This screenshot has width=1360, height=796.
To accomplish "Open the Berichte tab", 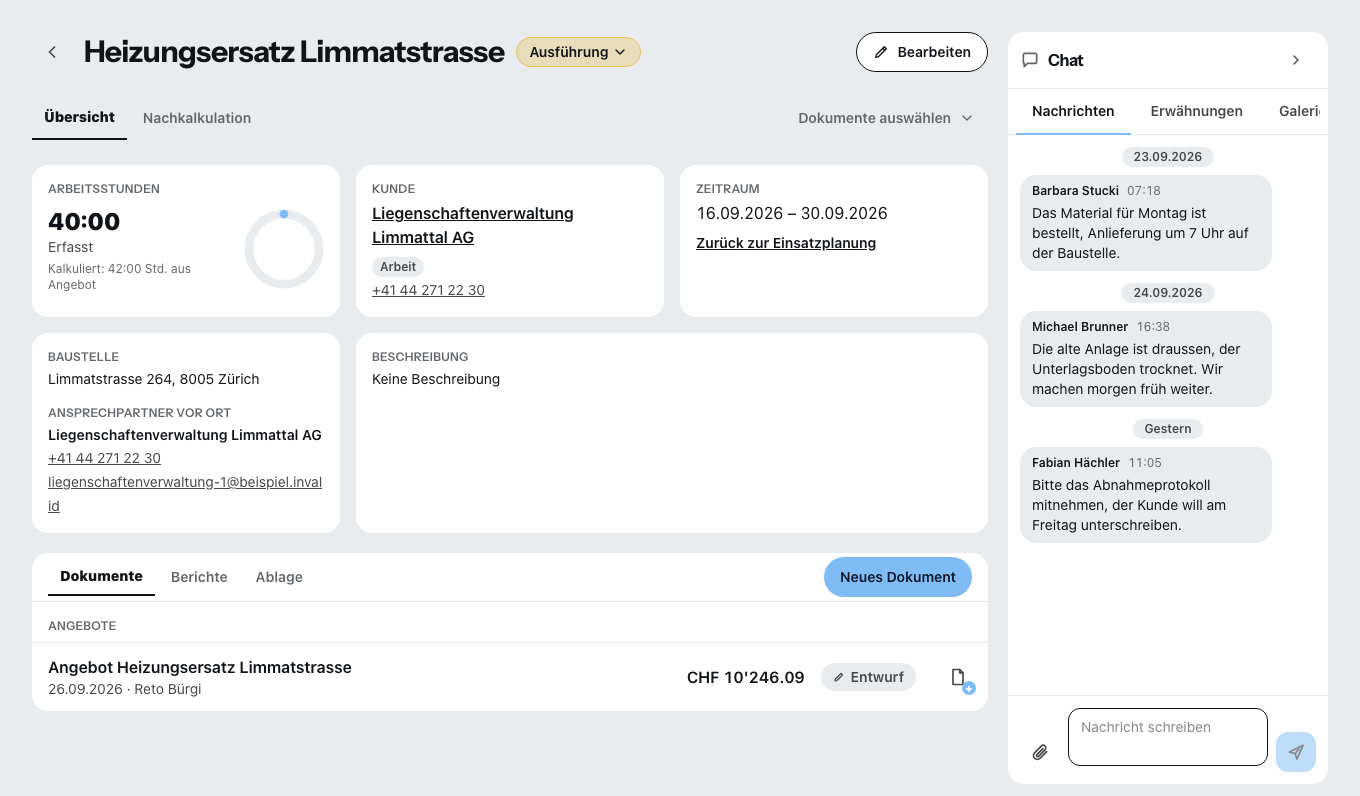I will click(x=199, y=577).
